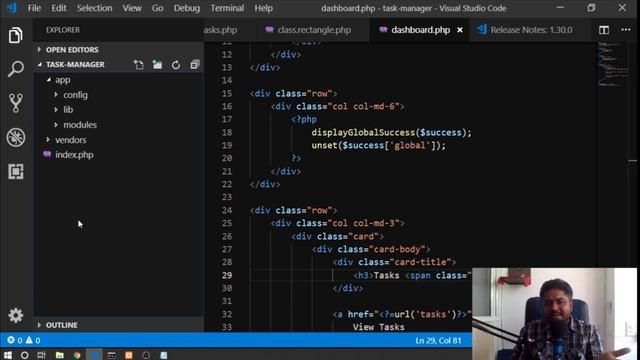This screenshot has height=360, width=640.
Task: Close the dashboard.php tab
Action: 460,30
